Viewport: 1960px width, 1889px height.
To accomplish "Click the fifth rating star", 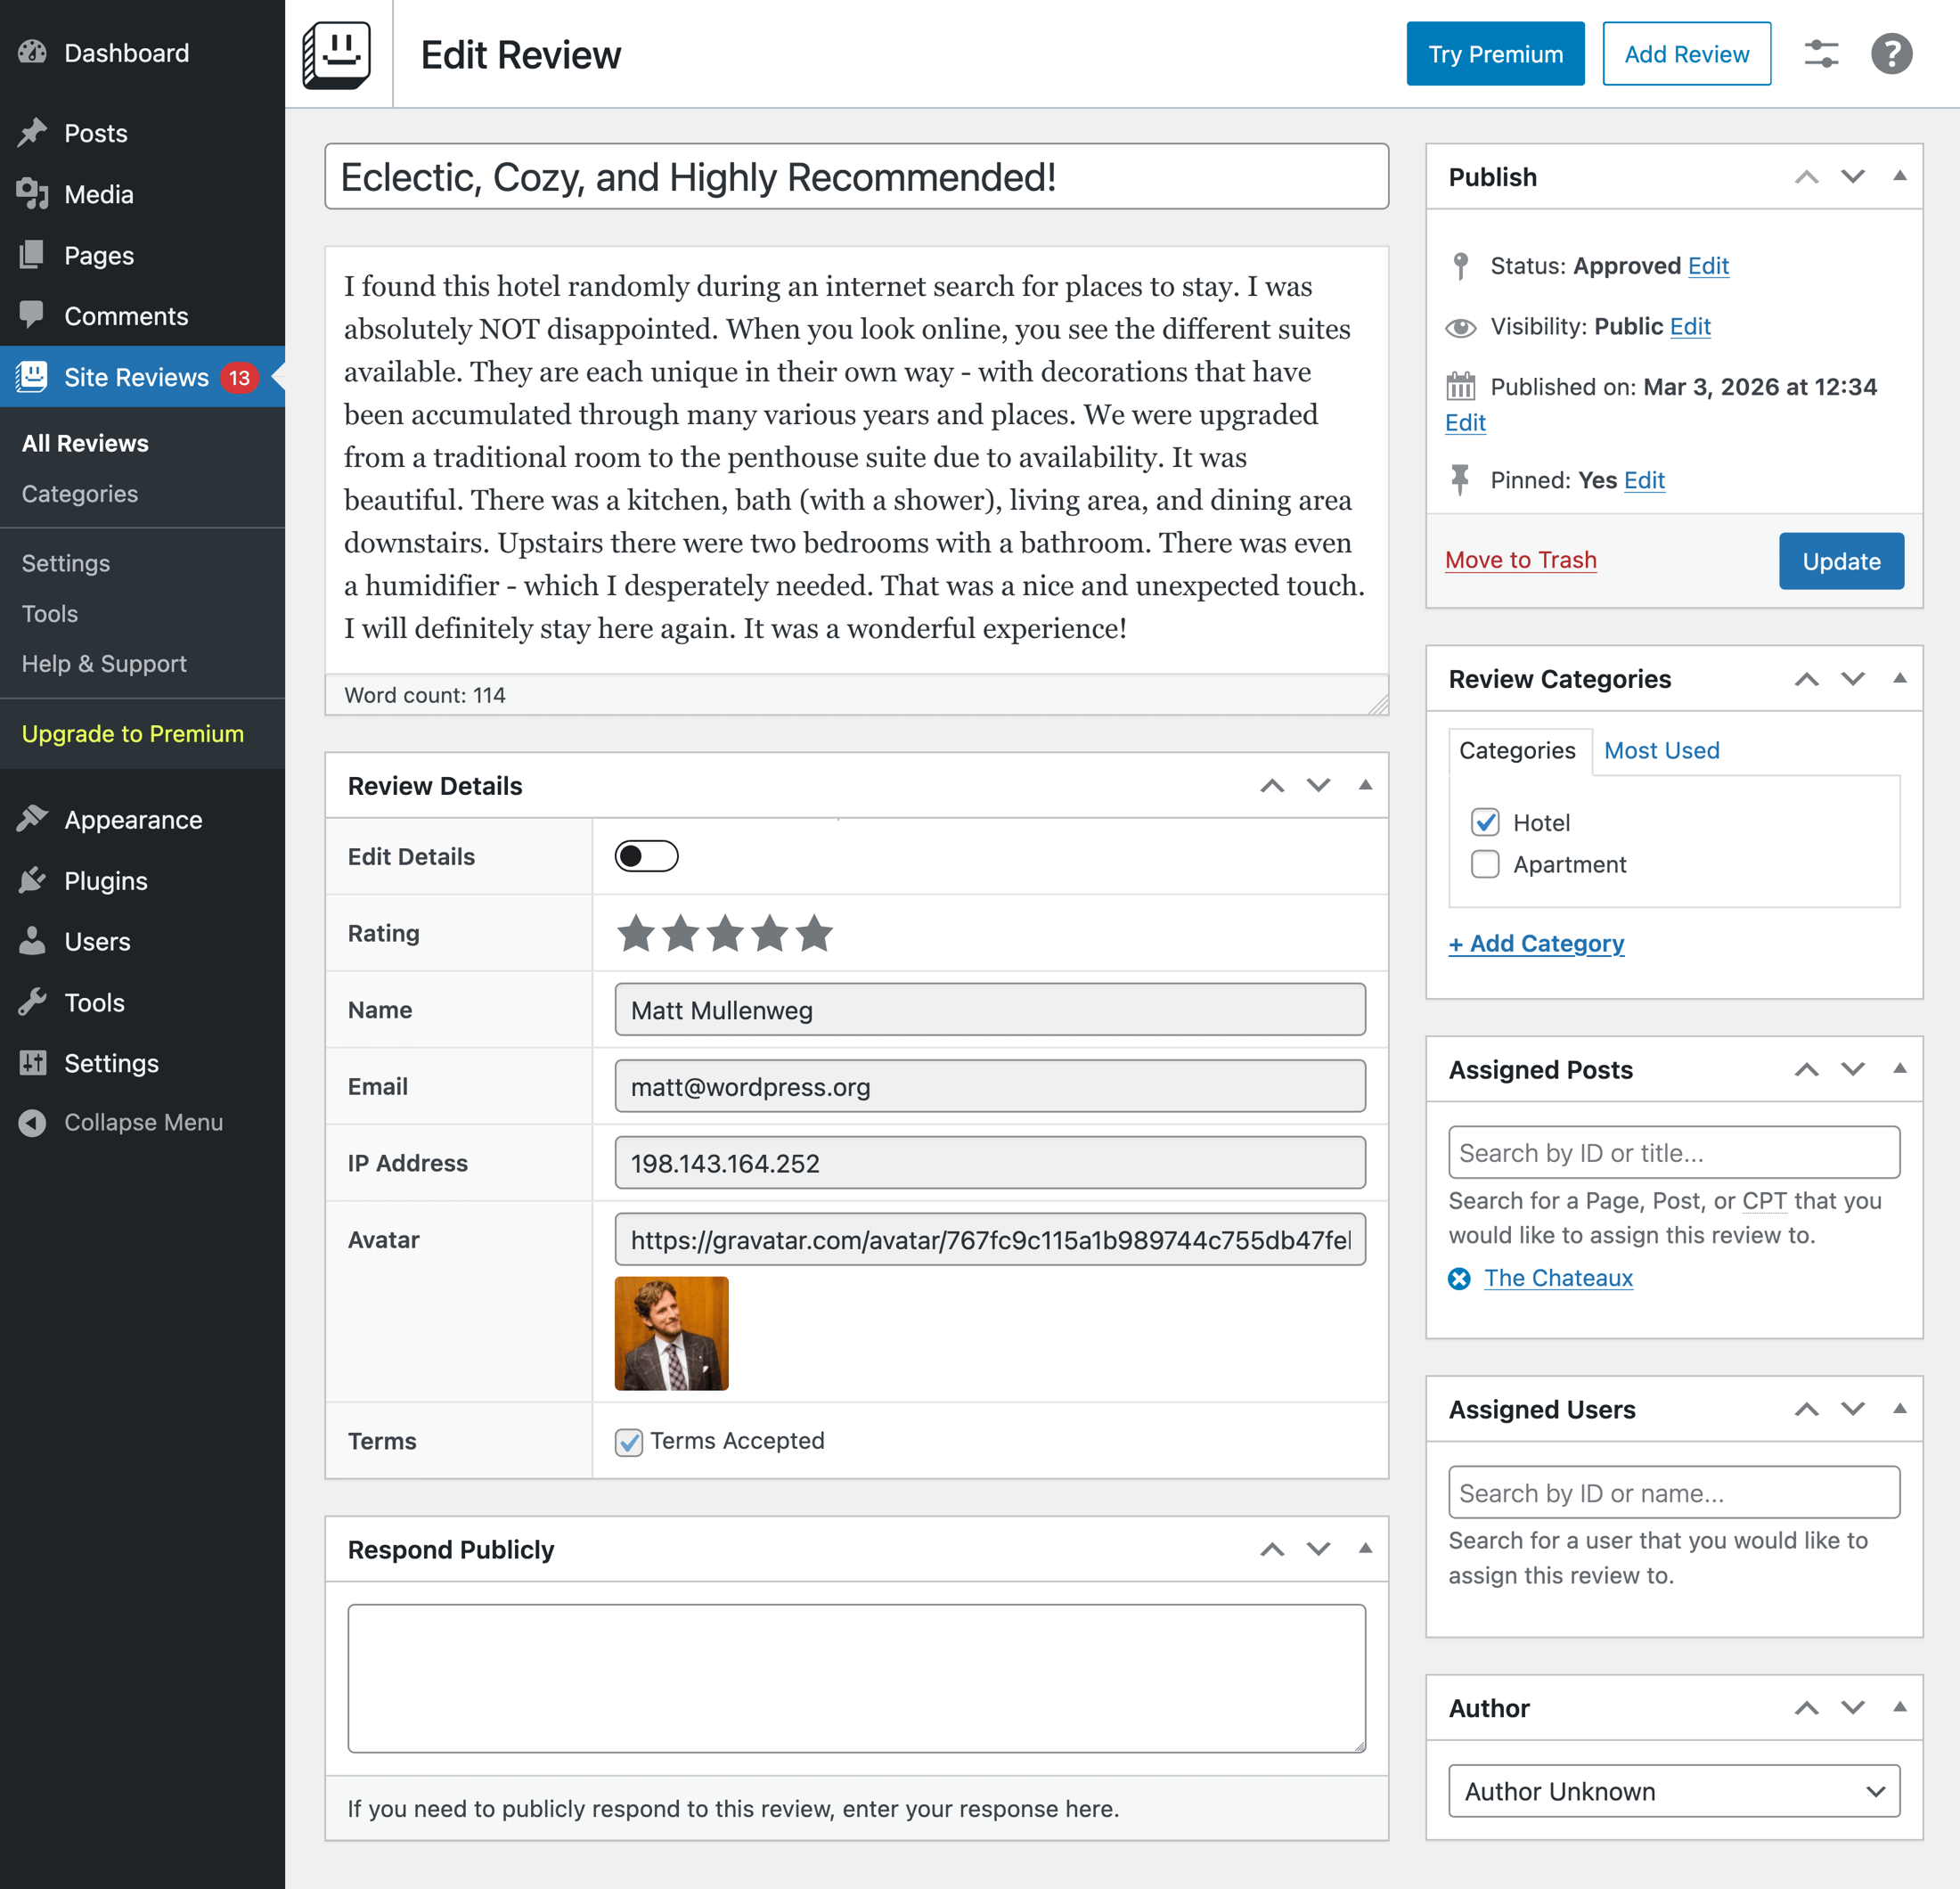I will click(x=814, y=933).
